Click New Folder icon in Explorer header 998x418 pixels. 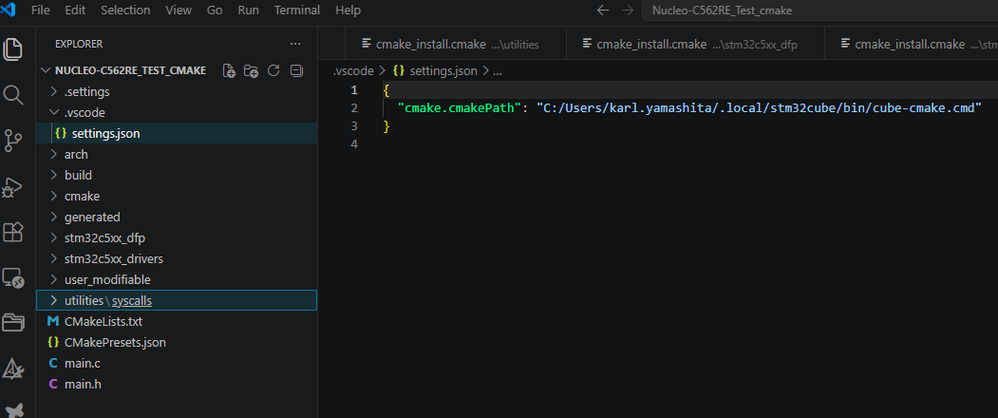(x=251, y=71)
